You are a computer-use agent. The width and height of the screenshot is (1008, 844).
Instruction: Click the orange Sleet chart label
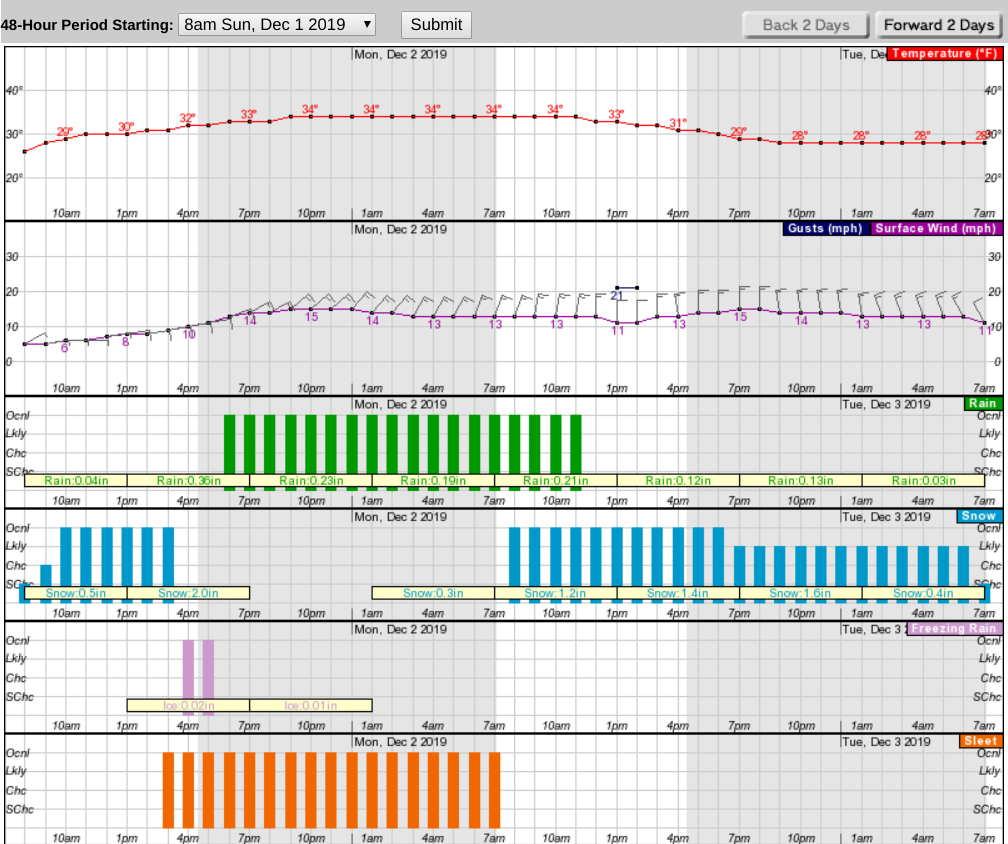coord(980,741)
